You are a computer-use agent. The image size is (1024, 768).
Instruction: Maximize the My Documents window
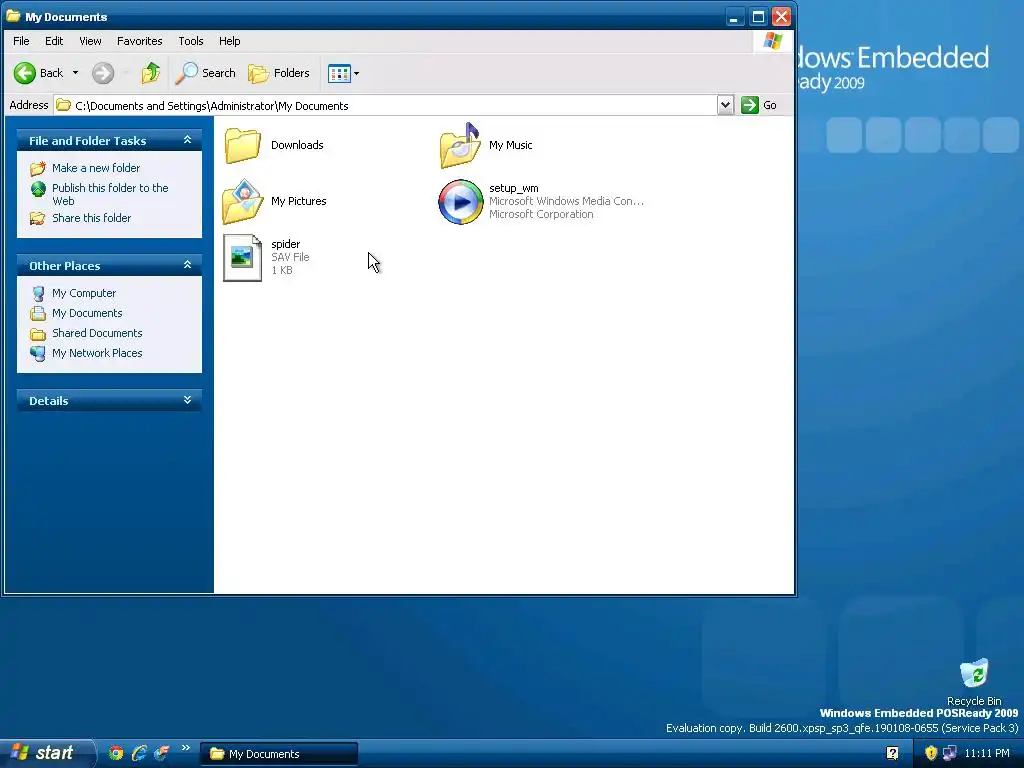(758, 17)
